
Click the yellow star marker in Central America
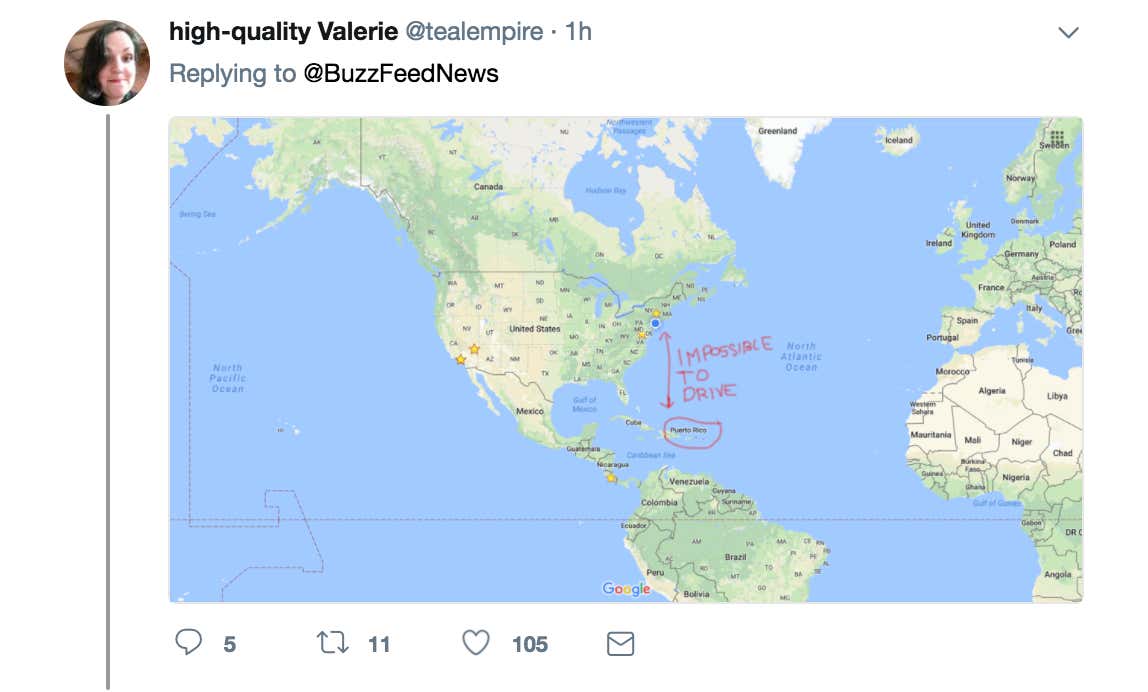coord(610,478)
